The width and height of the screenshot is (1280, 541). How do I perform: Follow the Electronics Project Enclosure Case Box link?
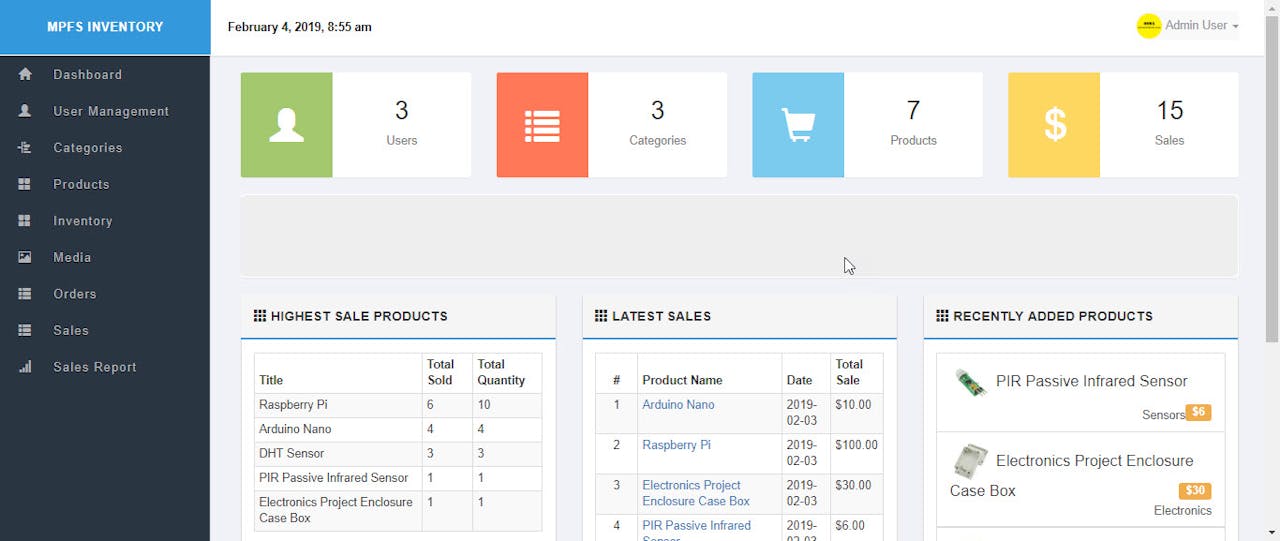[695, 493]
